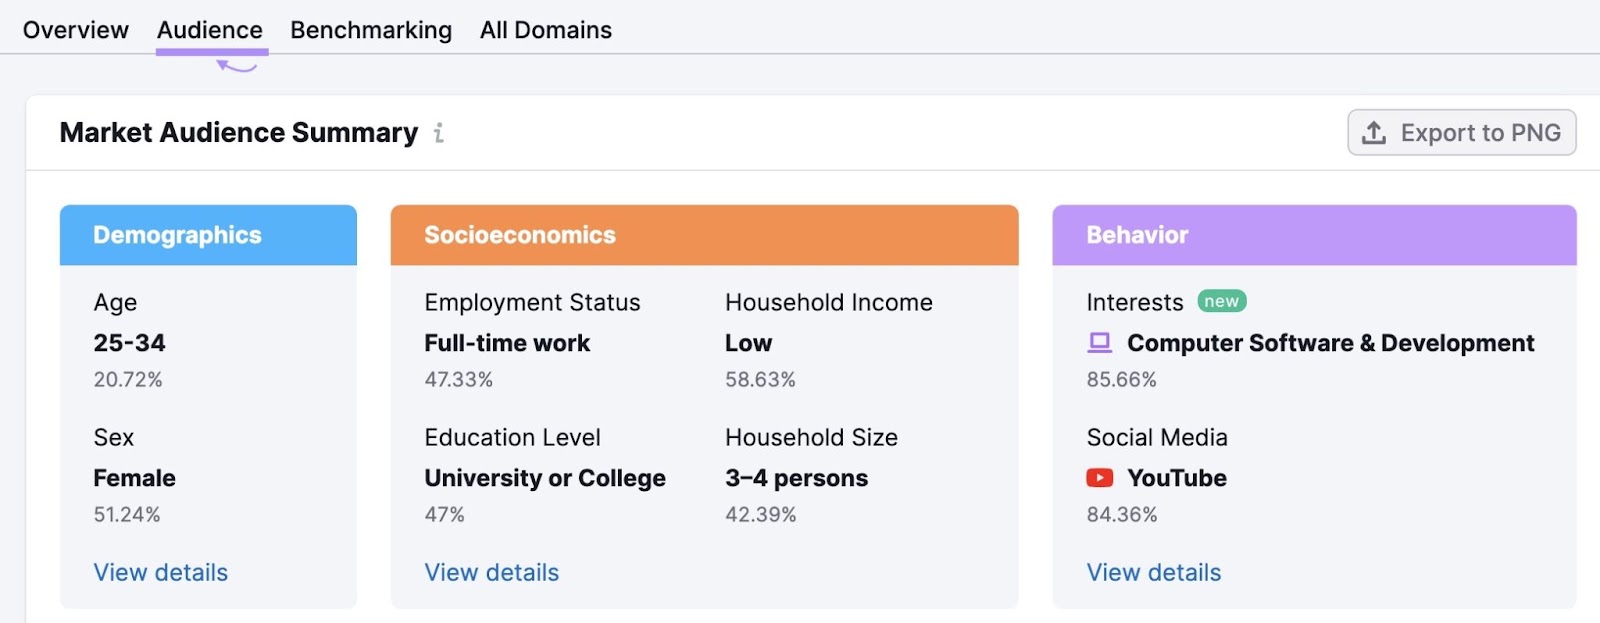Viewport: 1600px width, 623px height.
Task: Click the 25-34 age group value
Action: pos(130,343)
